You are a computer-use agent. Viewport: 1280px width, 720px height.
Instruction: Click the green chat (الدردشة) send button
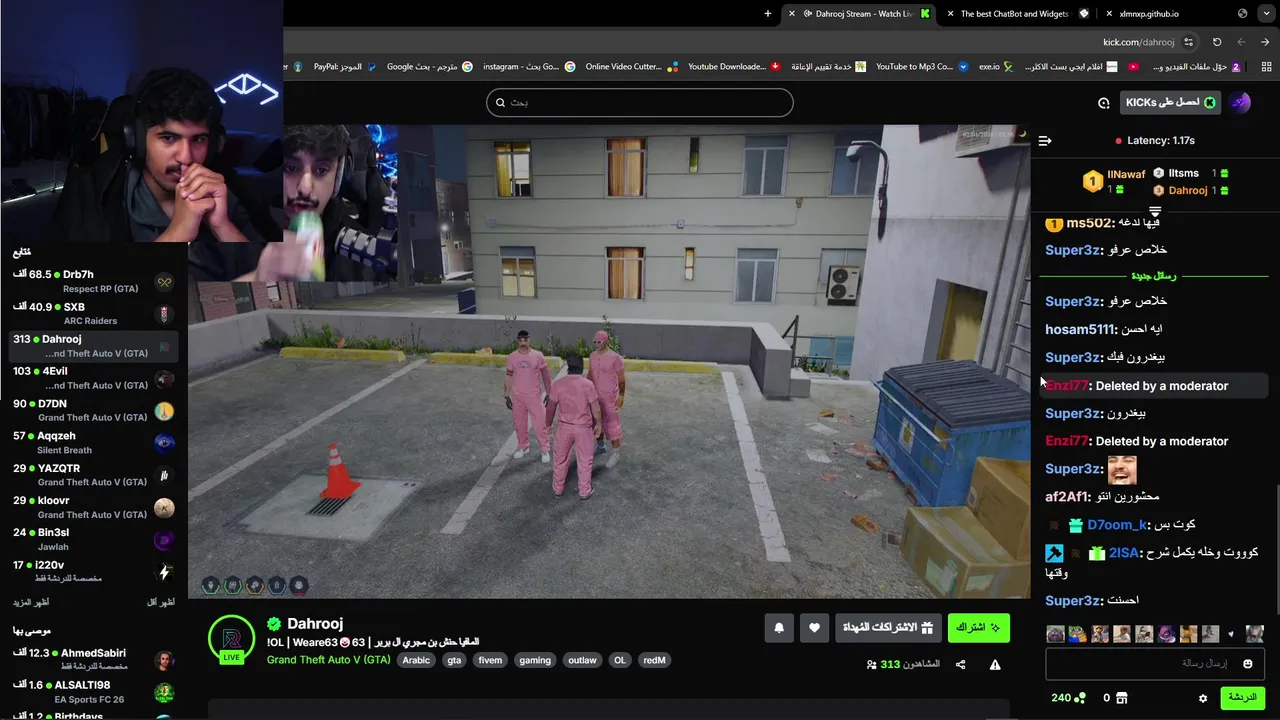[1242, 698]
